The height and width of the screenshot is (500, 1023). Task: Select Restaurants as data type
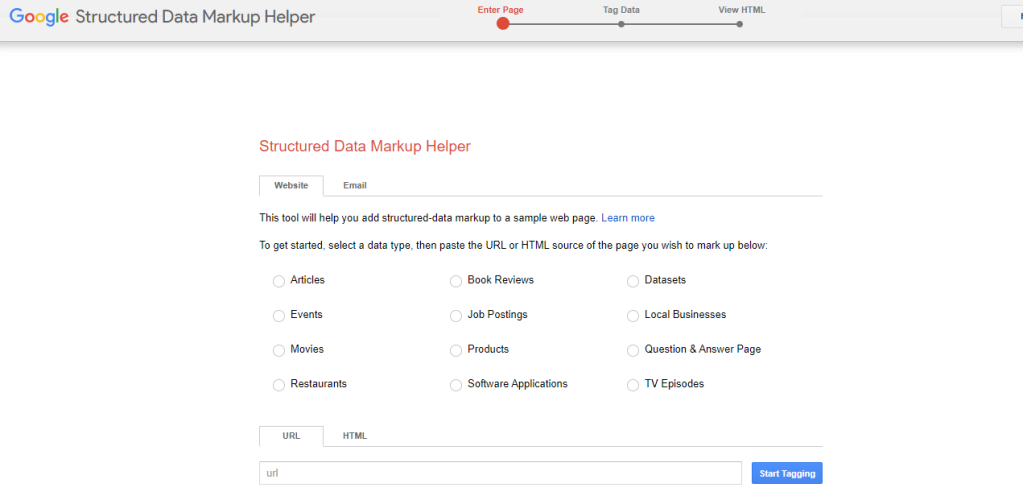pos(279,384)
